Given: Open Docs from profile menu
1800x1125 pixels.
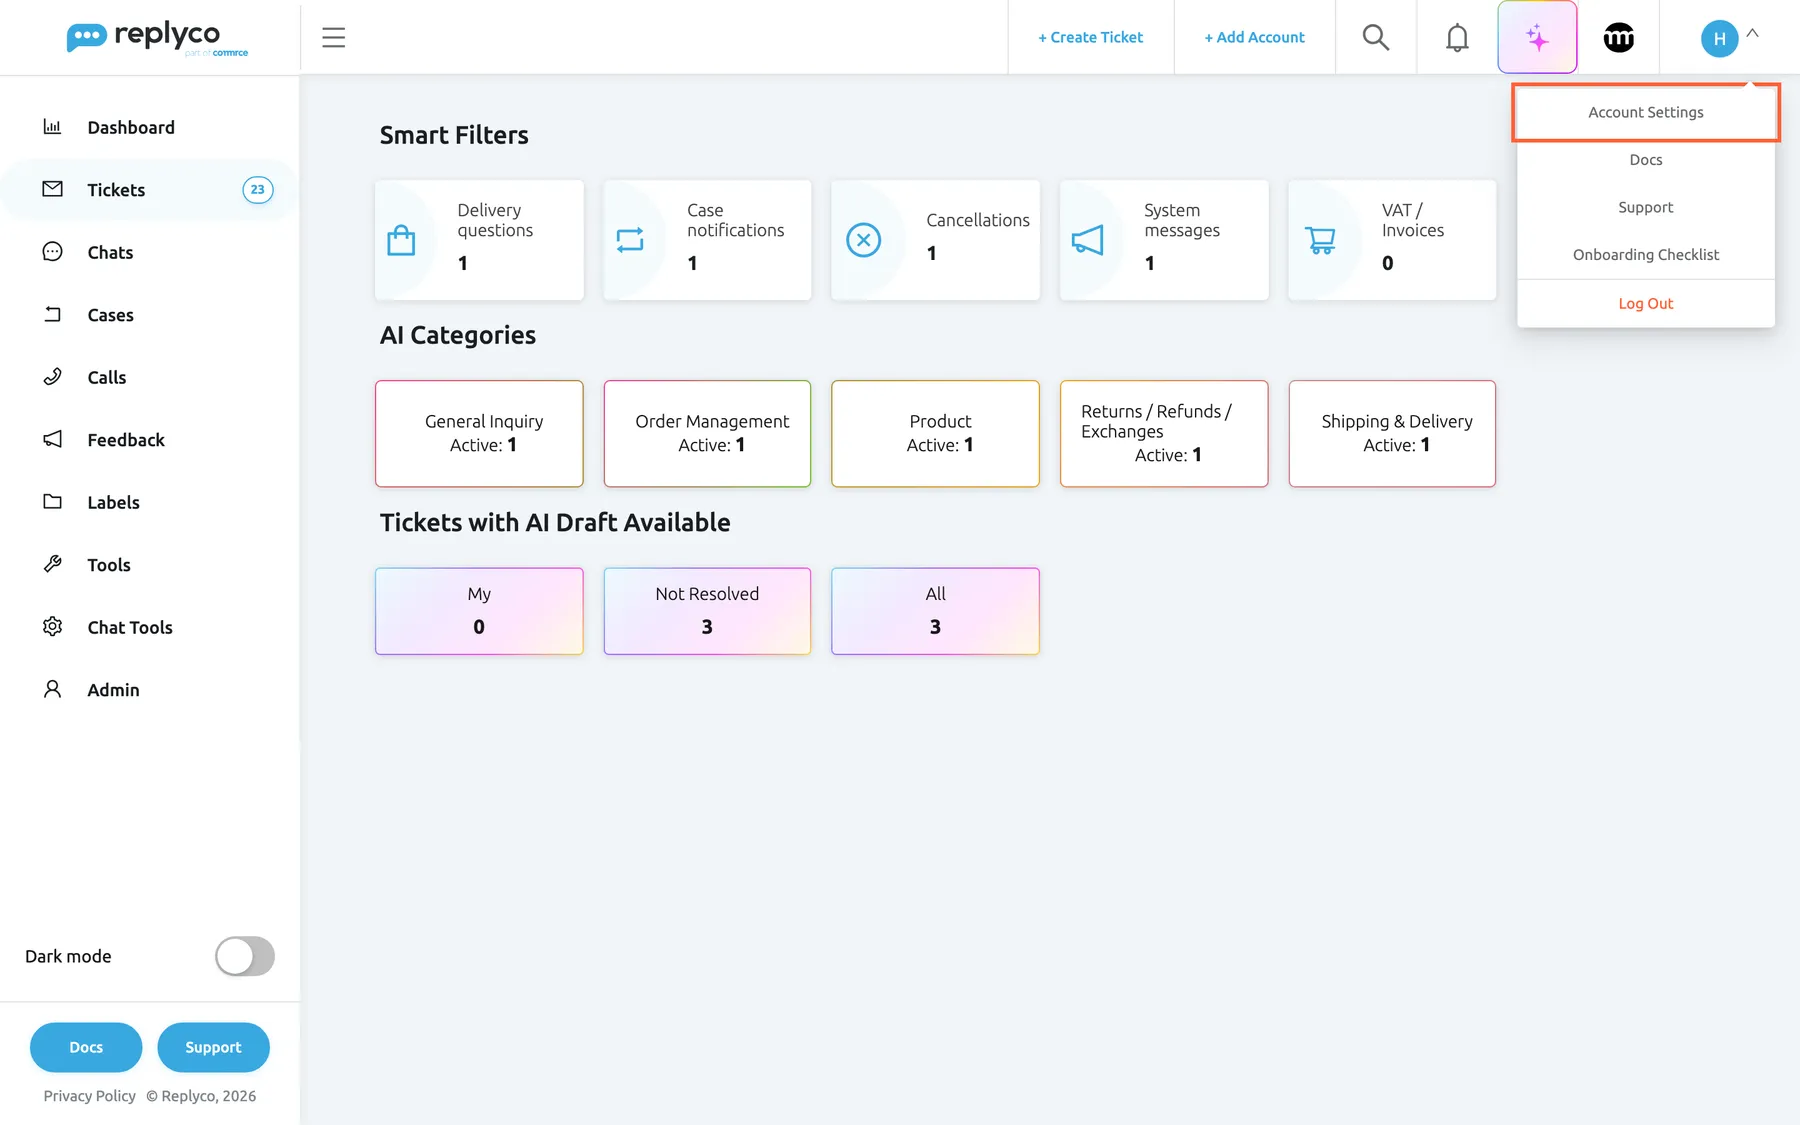Looking at the screenshot, I should pos(1646,160).
